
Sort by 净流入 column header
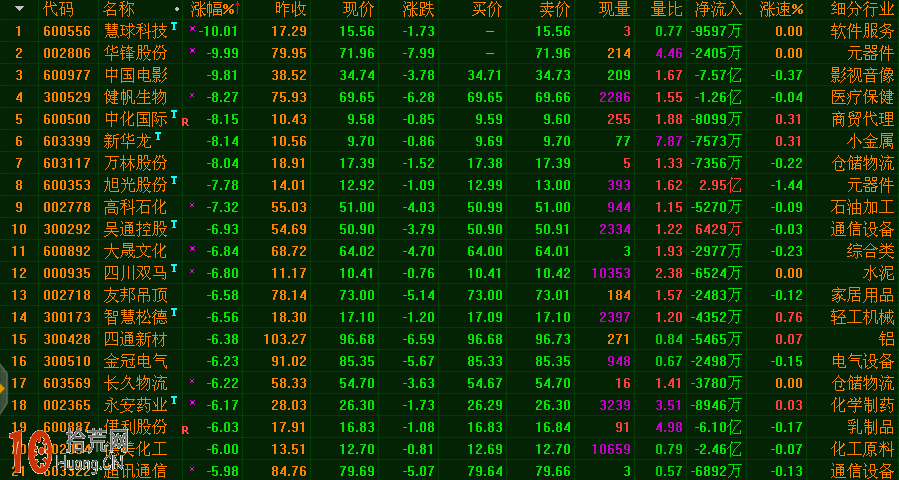point(719,9)
